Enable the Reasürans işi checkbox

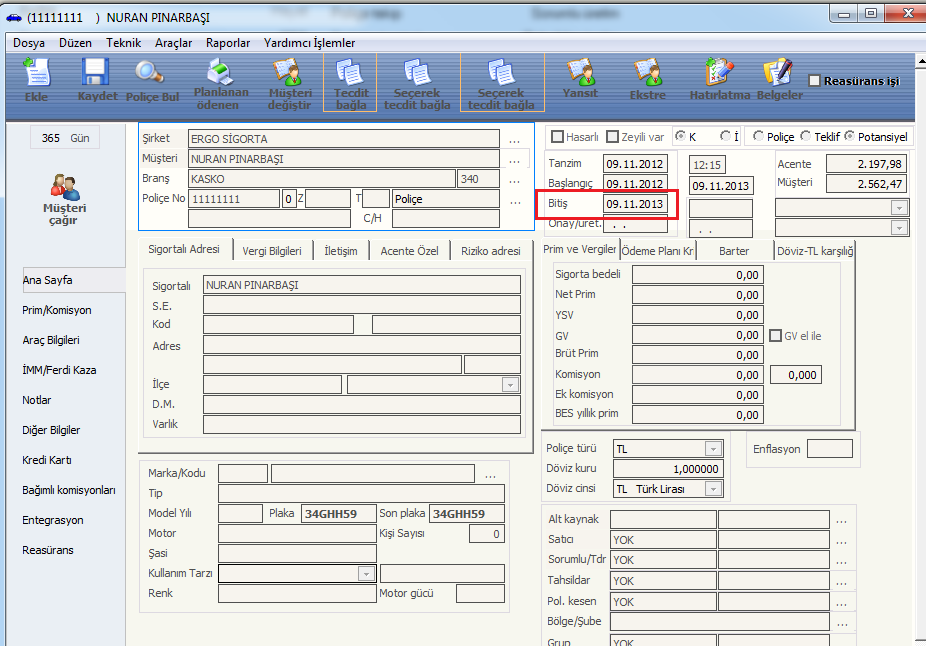tap(815, 81)
